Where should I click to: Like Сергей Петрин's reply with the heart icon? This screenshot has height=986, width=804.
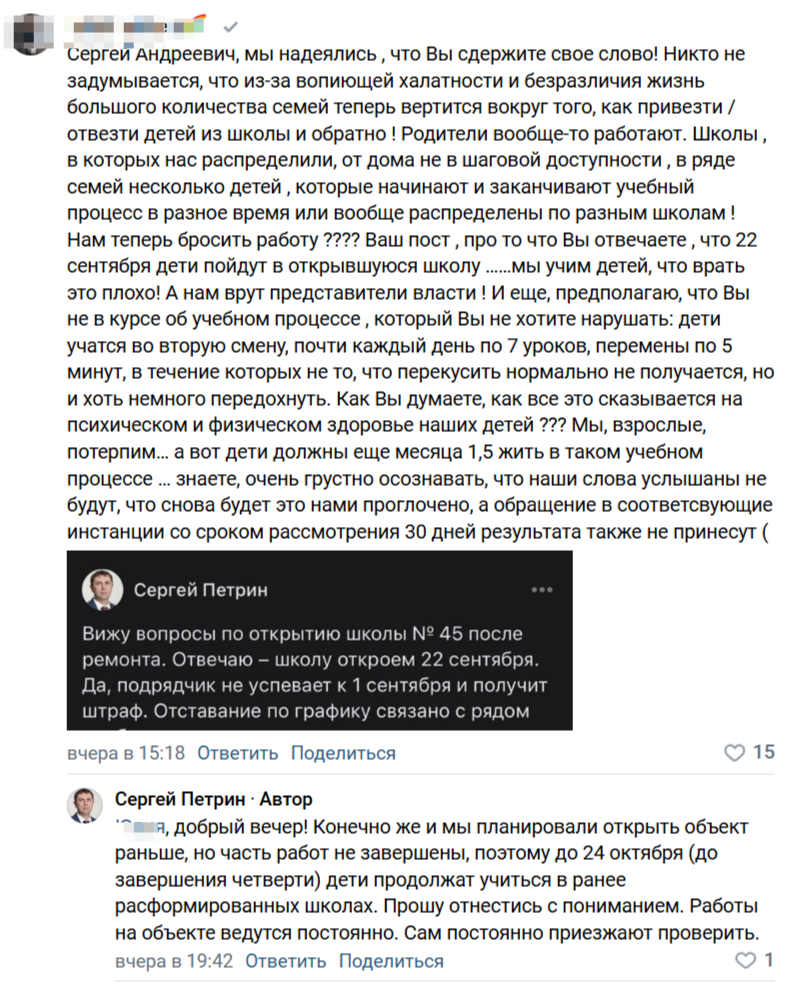745,961
